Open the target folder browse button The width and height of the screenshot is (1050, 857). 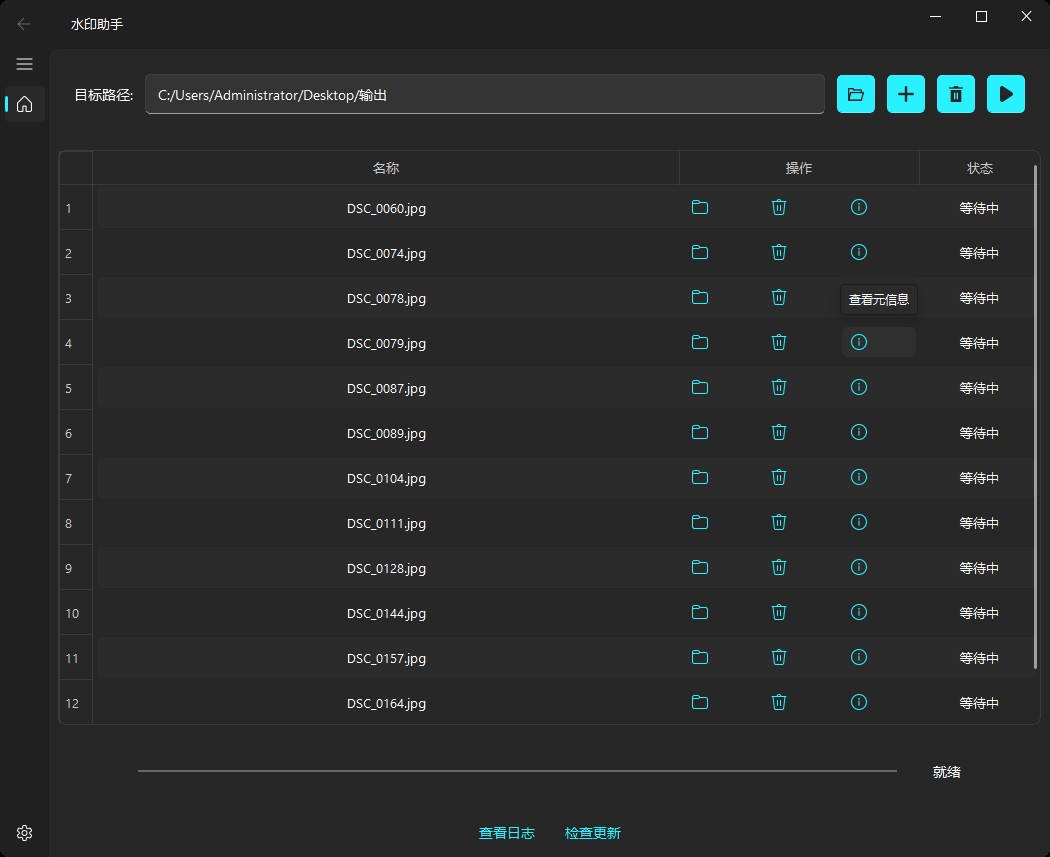point(855,94)
